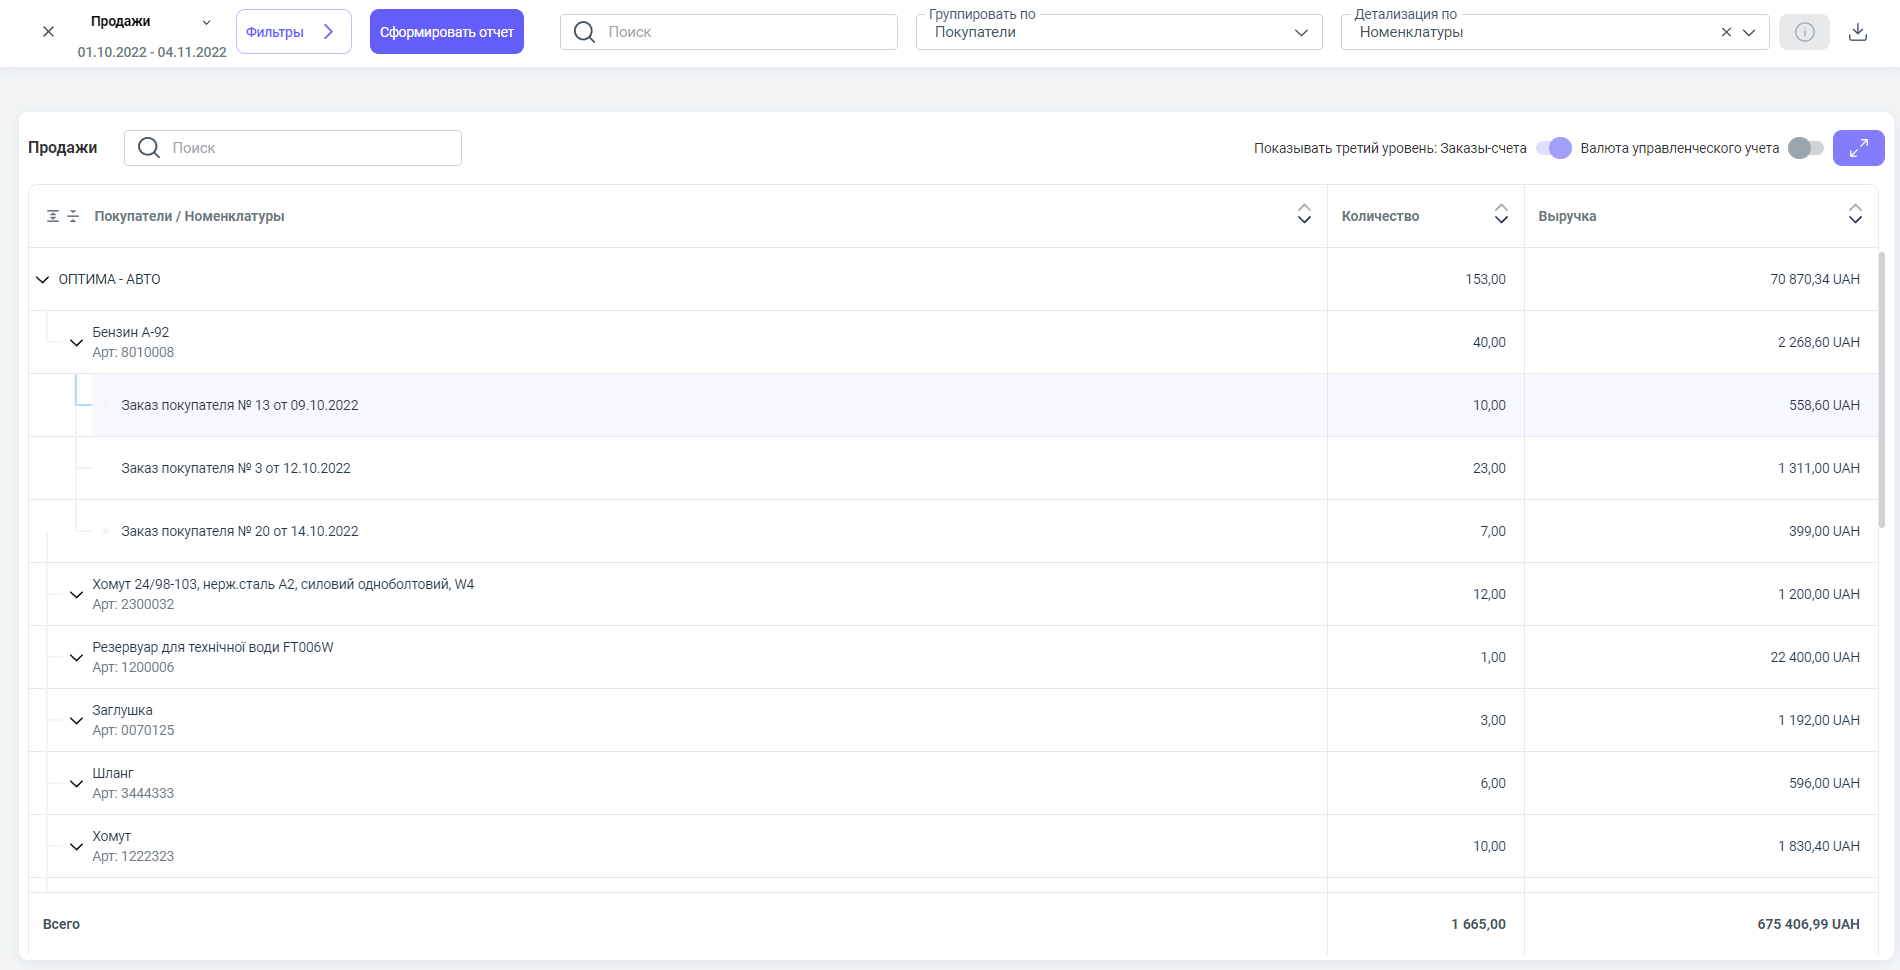Expand the Шланг item row
The image size is (1900, 970).
[x=76, y=784]
